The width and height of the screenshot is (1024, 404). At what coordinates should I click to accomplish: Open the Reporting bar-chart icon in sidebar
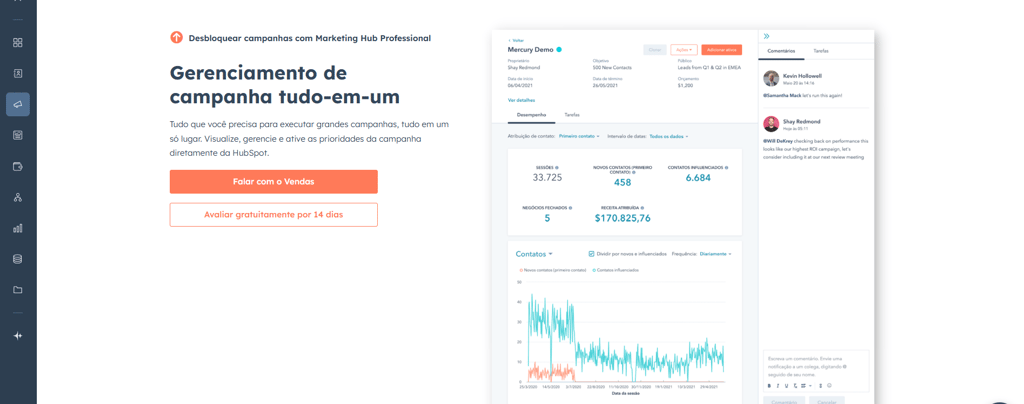tap(18, 228)
